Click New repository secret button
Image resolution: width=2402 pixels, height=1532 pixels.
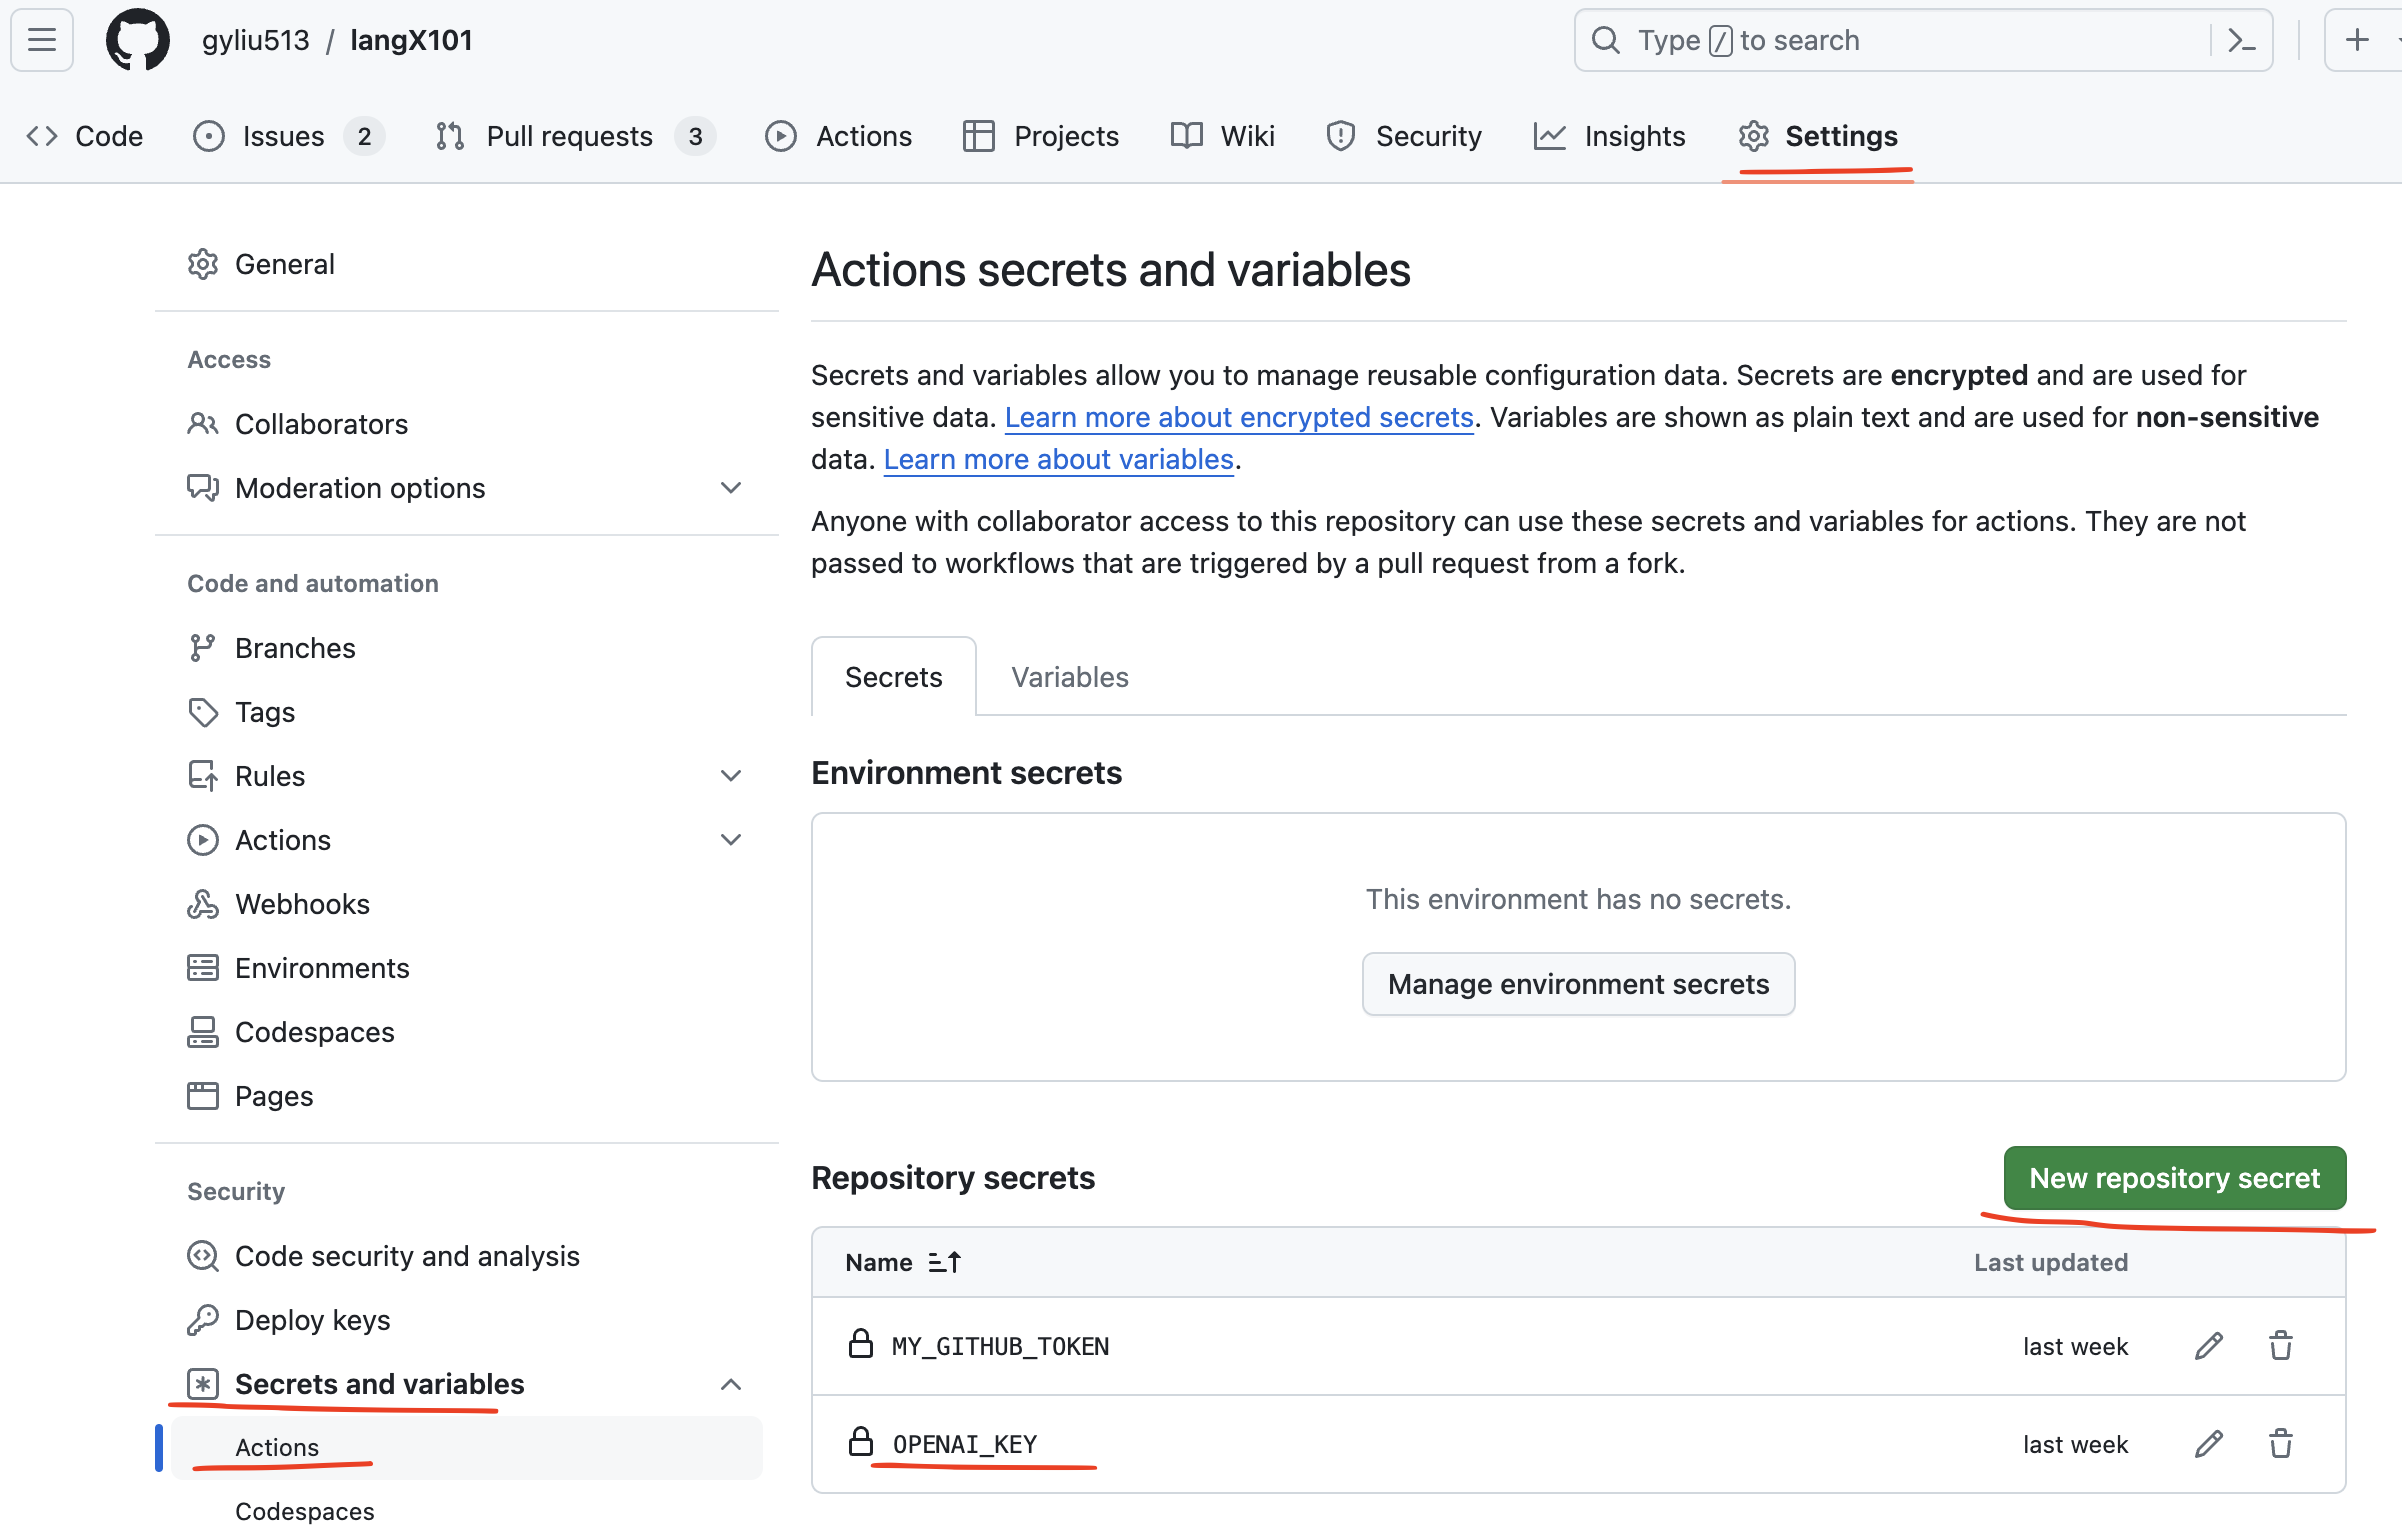[x=2175, y=1178]
